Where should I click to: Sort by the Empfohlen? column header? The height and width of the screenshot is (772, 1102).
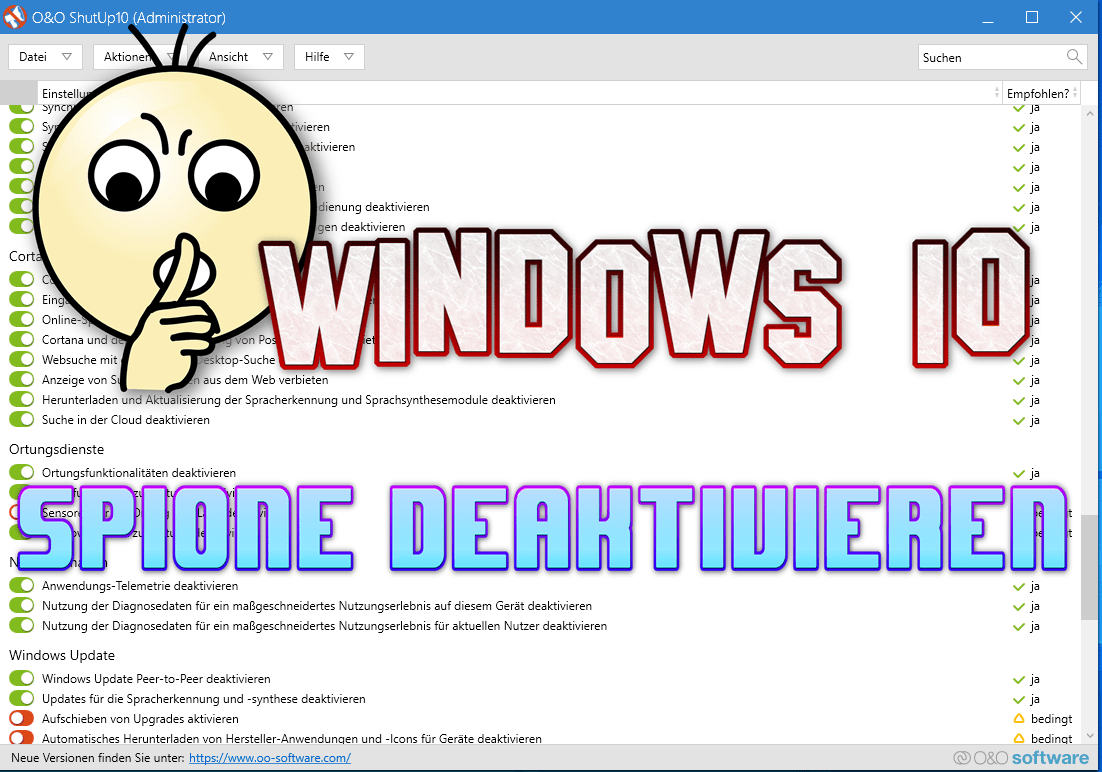tap(1037, 94)
